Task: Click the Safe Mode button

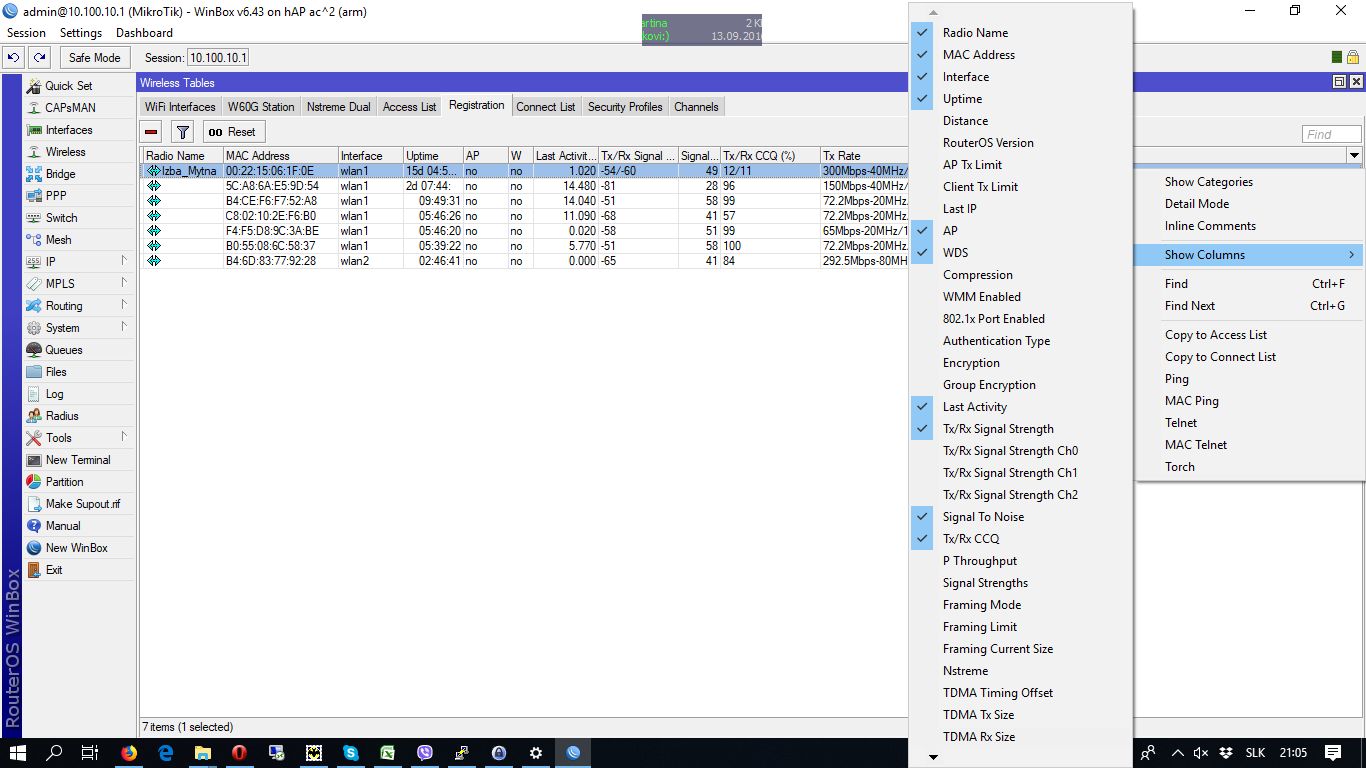Action: pyautogui.click(x=95, y=58)
